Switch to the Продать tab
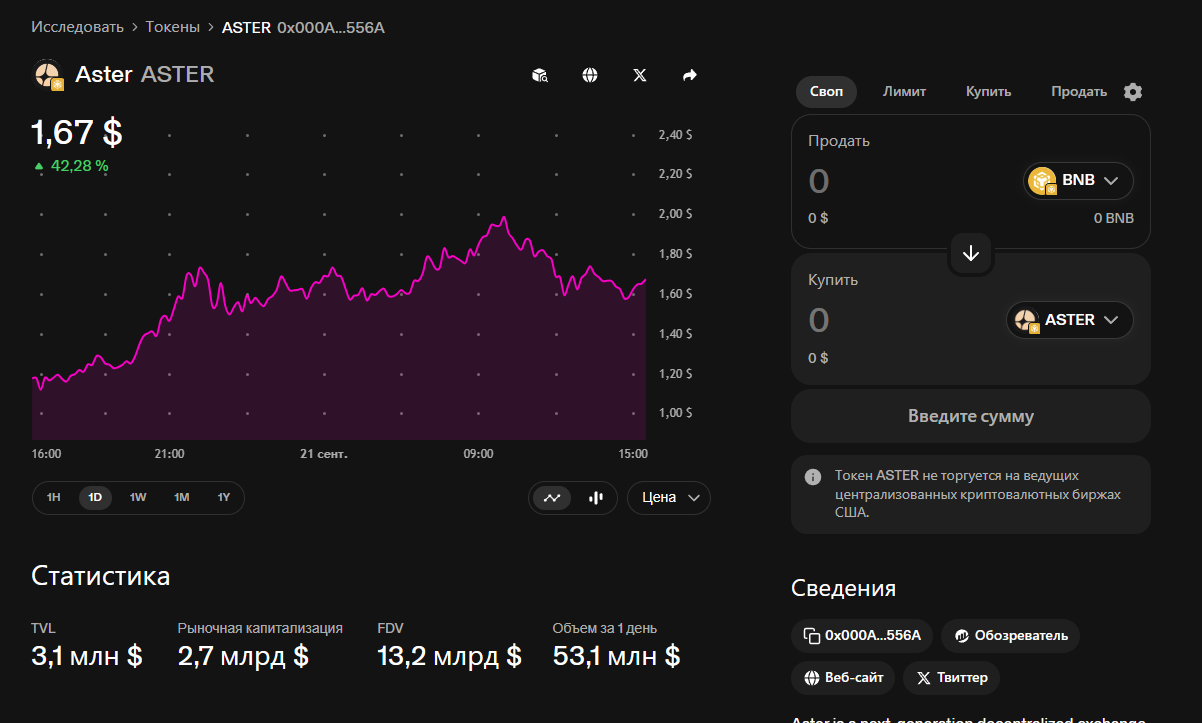 click(1079, 92)
